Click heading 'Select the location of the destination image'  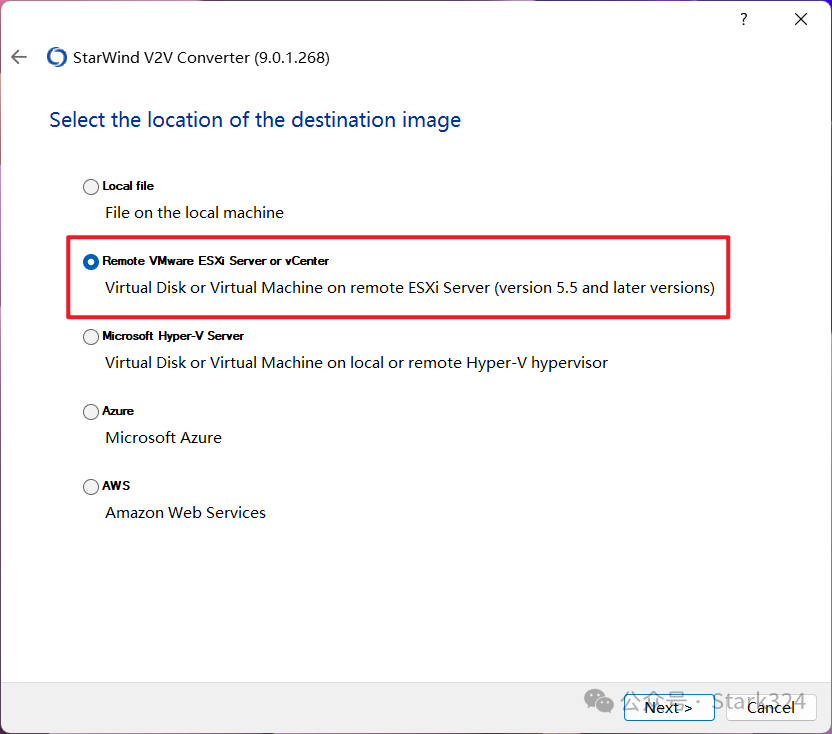pyautogui.click(x=255, y=120)
